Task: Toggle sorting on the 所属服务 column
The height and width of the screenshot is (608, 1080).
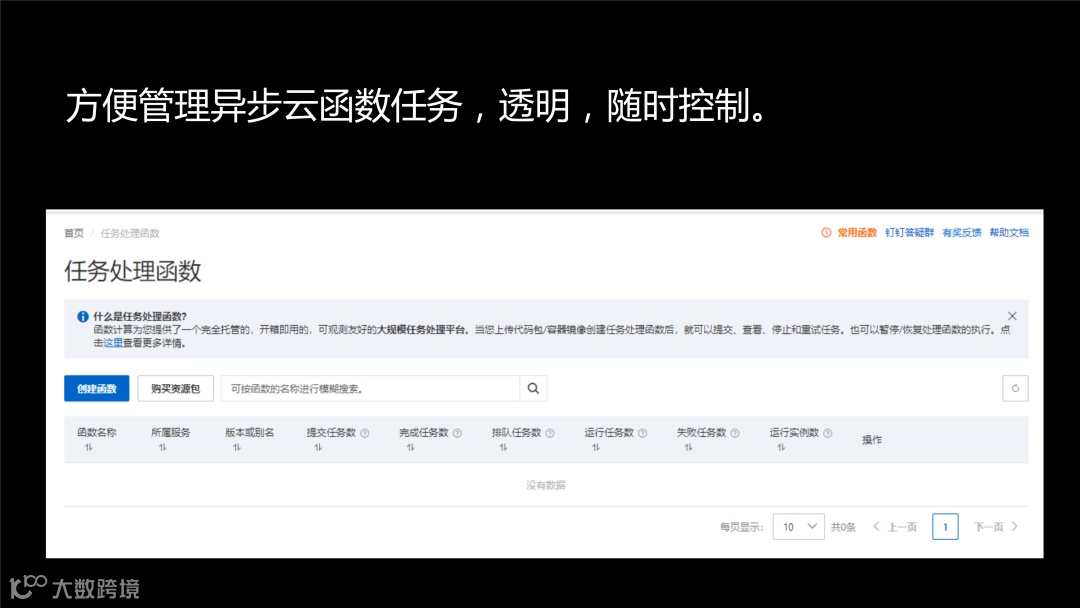Action: pyautogui.click(x=162, y=446)
